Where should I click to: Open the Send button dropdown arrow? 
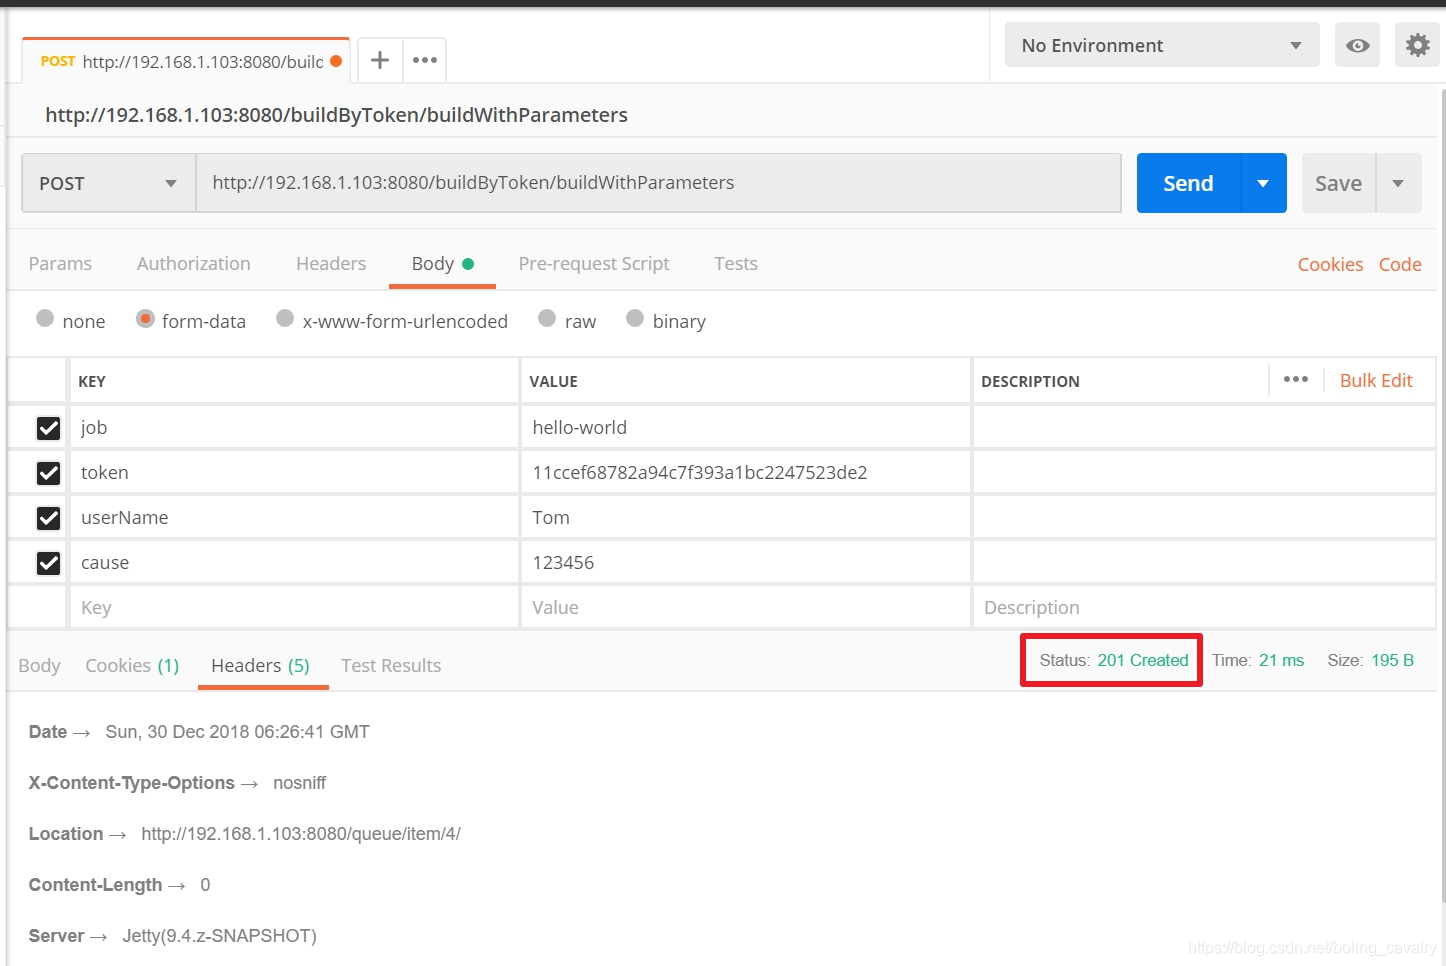[1263, 183]
